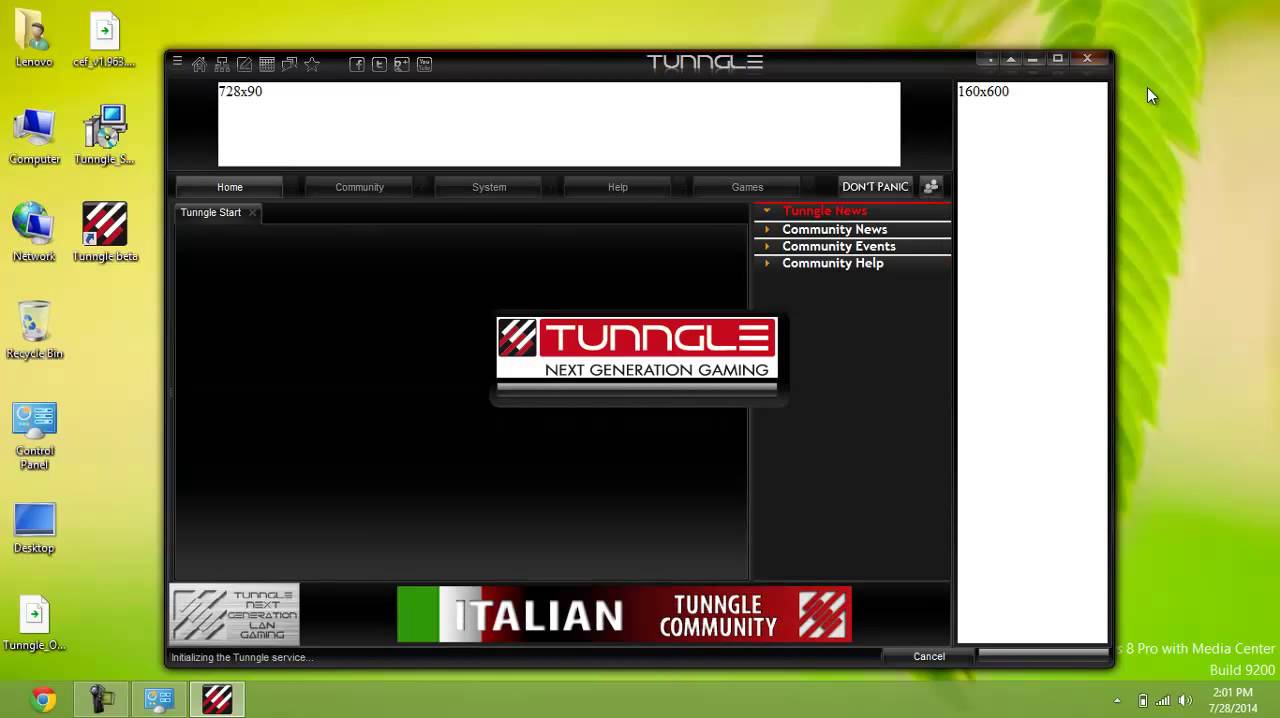Select the Lenovo folder desktop icon
Image resolution: width=1280 pixels, height=718 pixels.
coord(34,40)
